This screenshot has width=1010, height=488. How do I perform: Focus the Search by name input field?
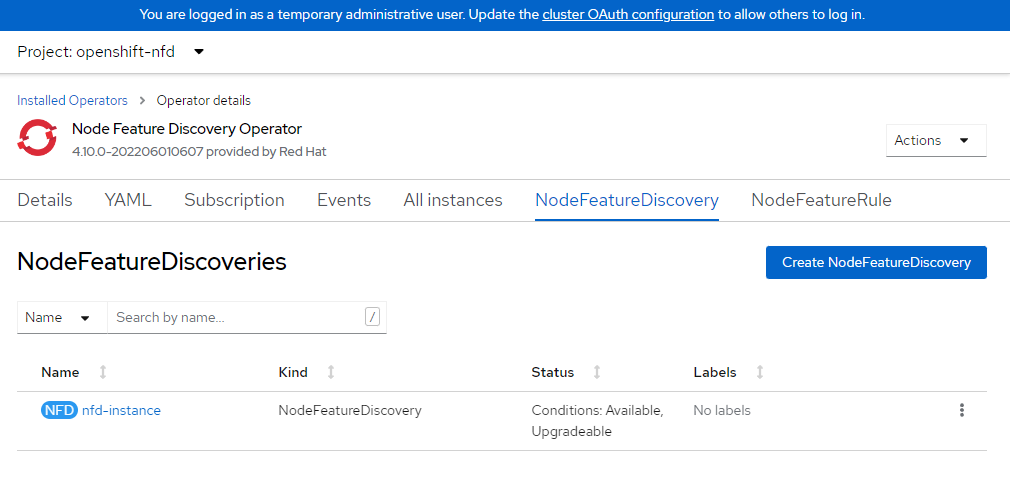[235, 317]
